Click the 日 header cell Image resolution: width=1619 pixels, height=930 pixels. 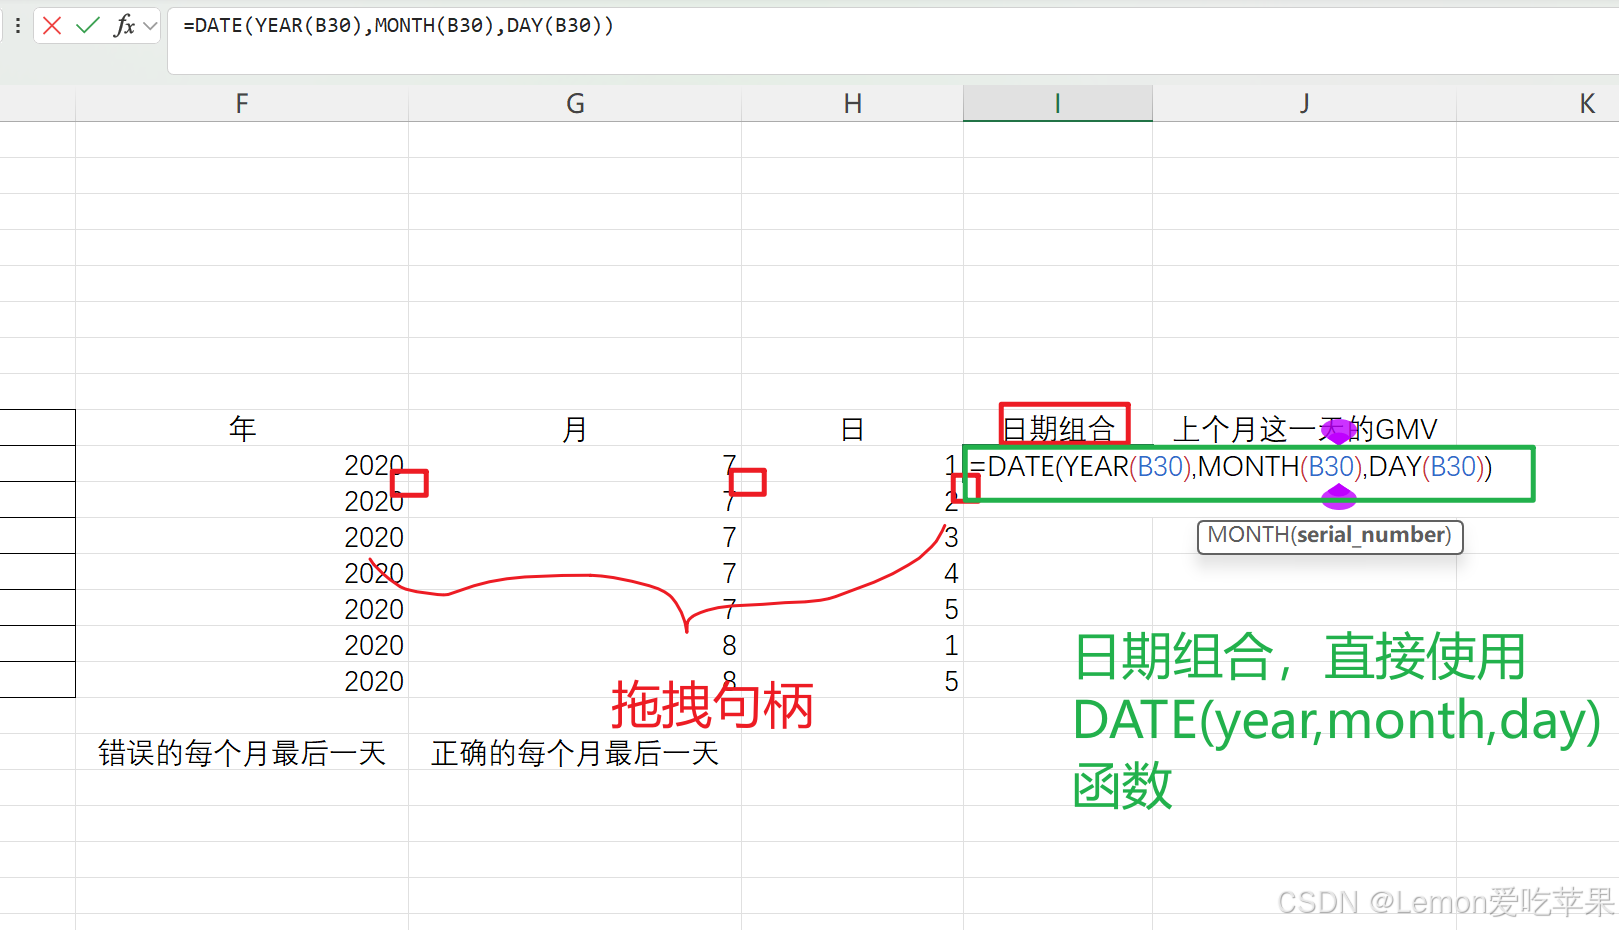pyautogui.click(x=852, y=428)
